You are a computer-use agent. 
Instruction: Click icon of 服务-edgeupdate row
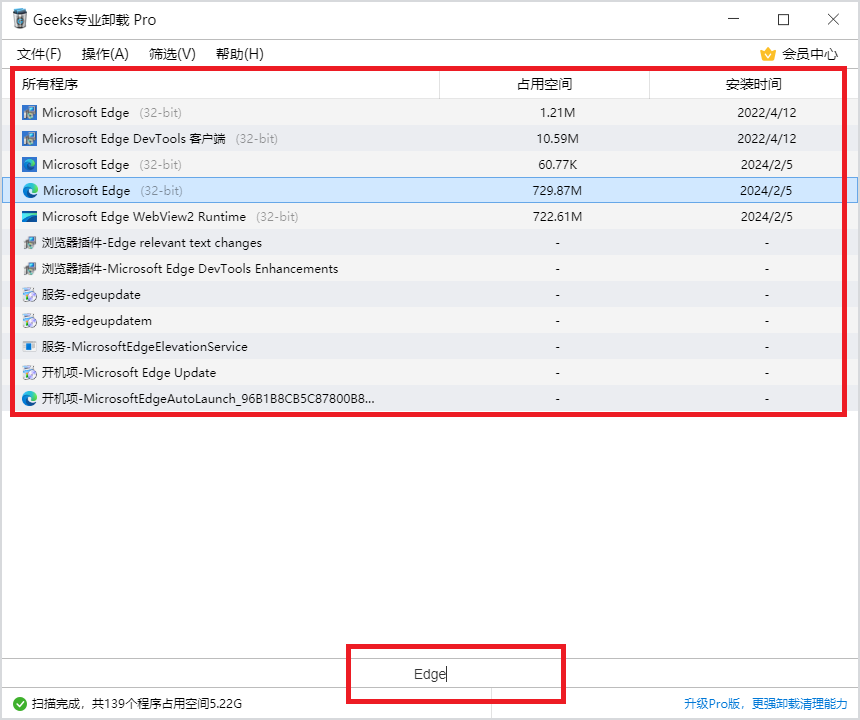coord(29,294)
